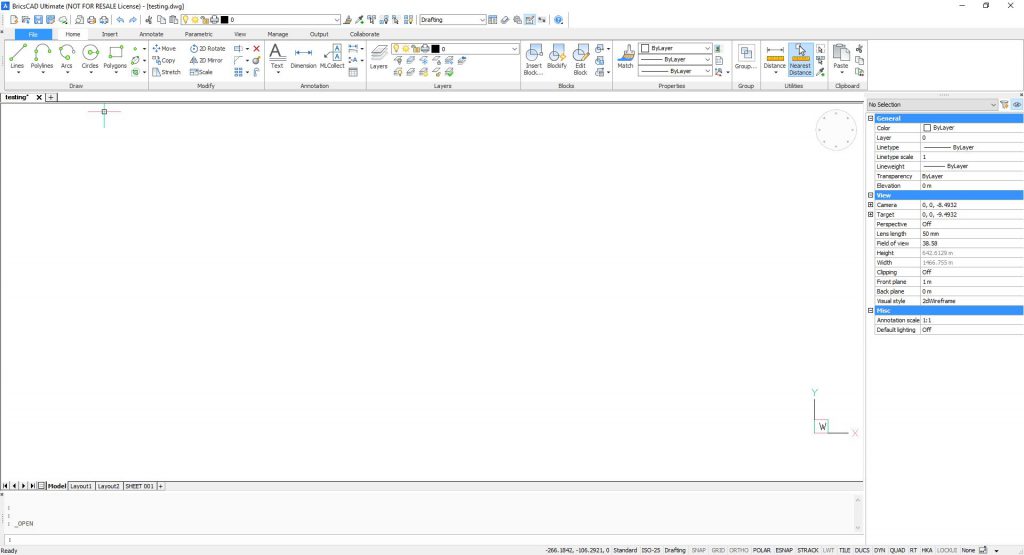This screenshot has height=555, width=1024.
Task: Open the ribbon Layers panel layer dropdown
Action: click(x=515, y=49)
